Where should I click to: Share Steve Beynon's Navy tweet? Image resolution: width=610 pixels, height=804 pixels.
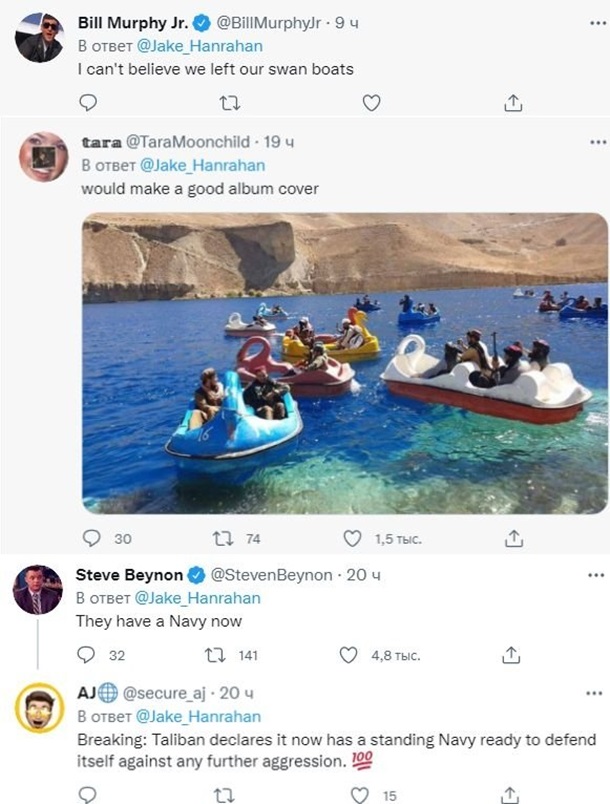click(510, 656)
